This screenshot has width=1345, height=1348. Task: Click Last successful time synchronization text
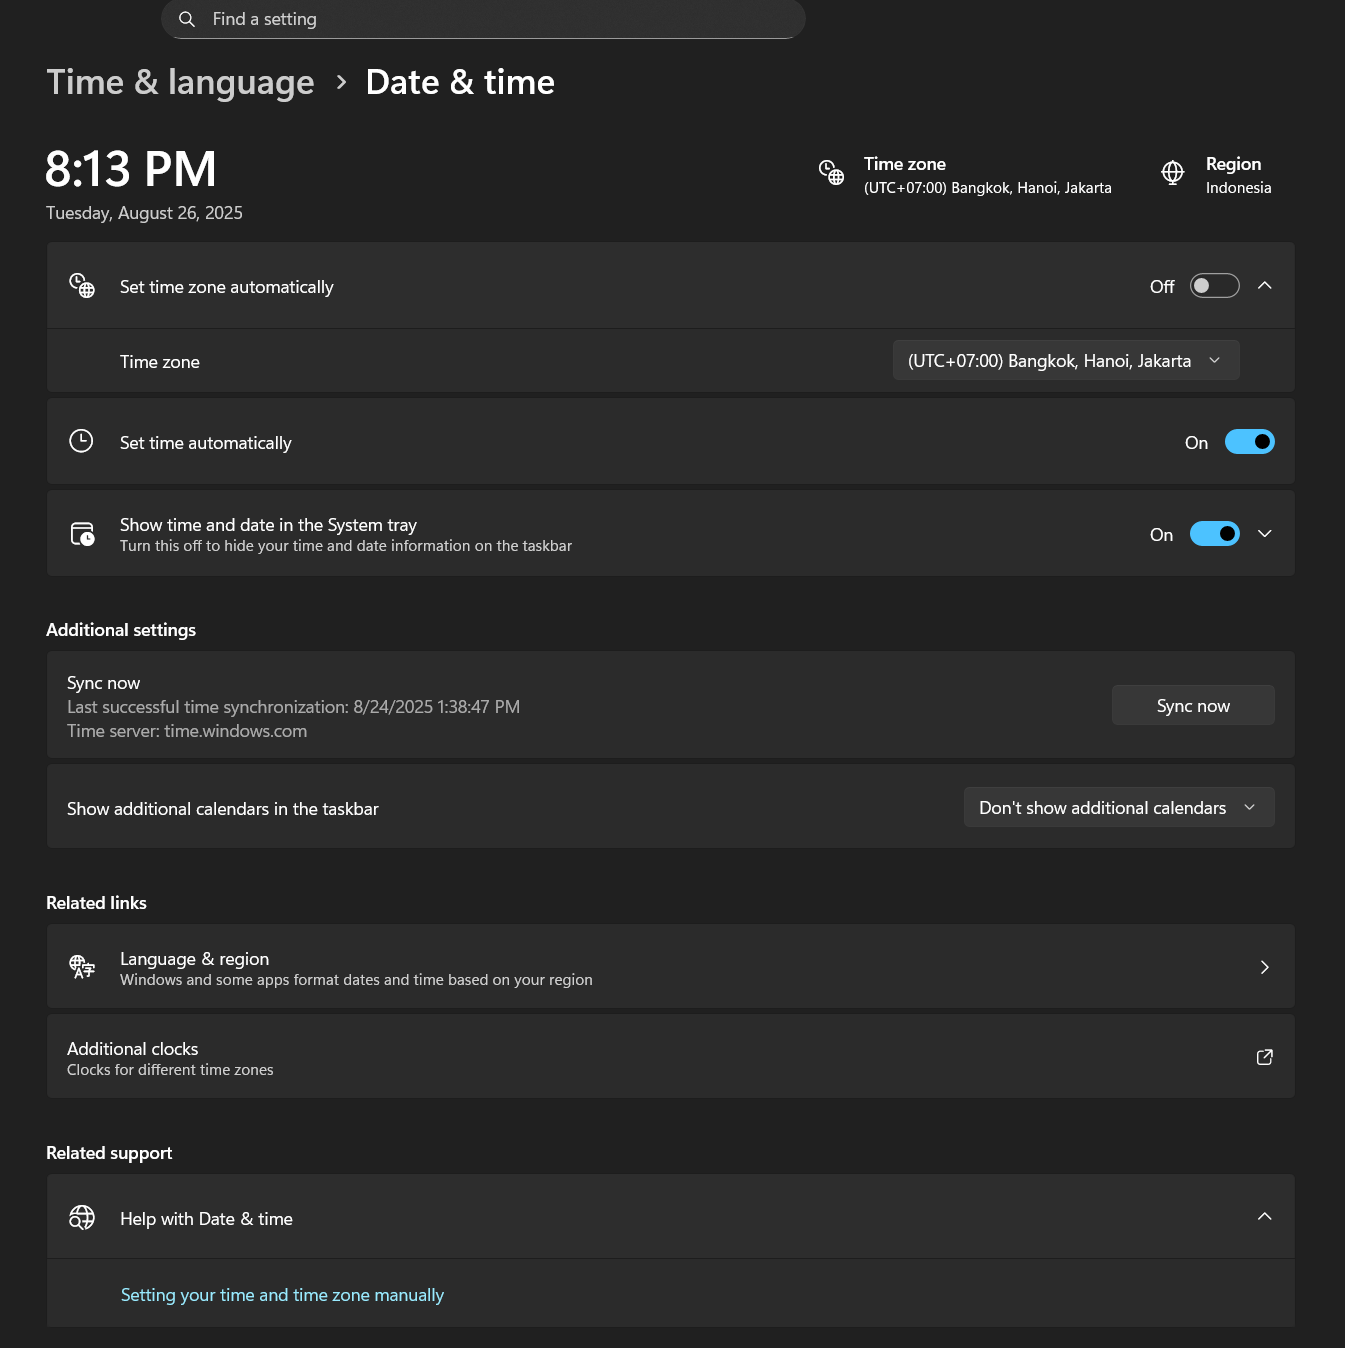click(293, 707)
